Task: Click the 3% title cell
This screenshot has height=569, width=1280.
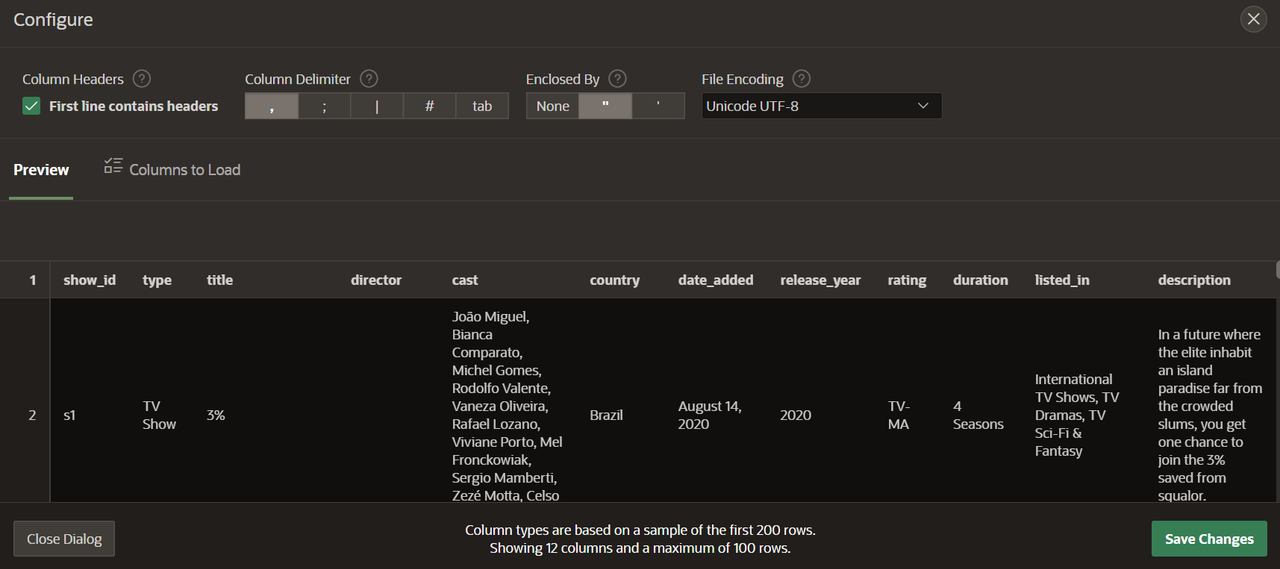Action: coord(216,415)
